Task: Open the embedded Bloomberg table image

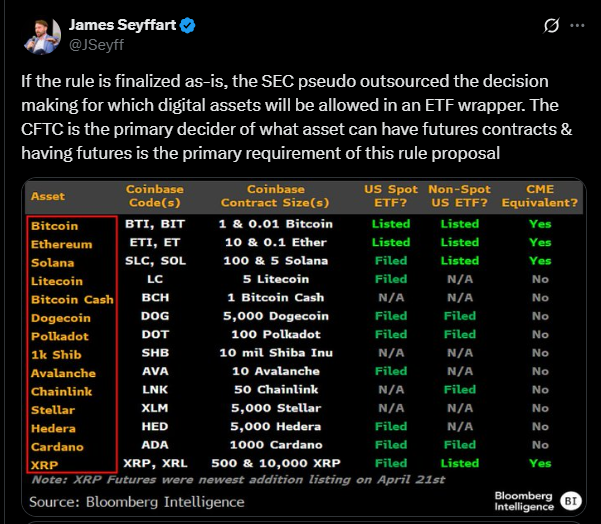Action: coord(304,347)
